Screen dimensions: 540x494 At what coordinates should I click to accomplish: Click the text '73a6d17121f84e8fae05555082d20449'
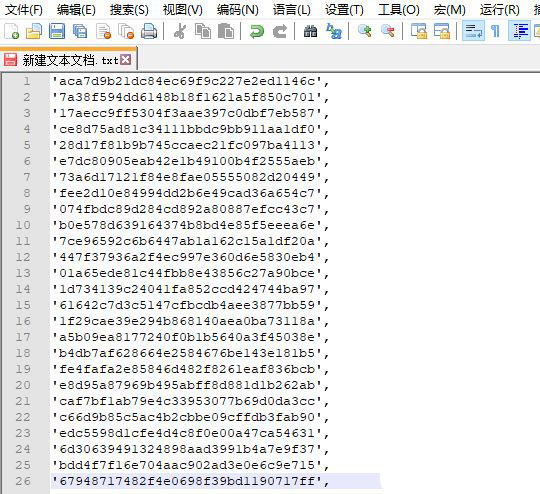point(187,177)
